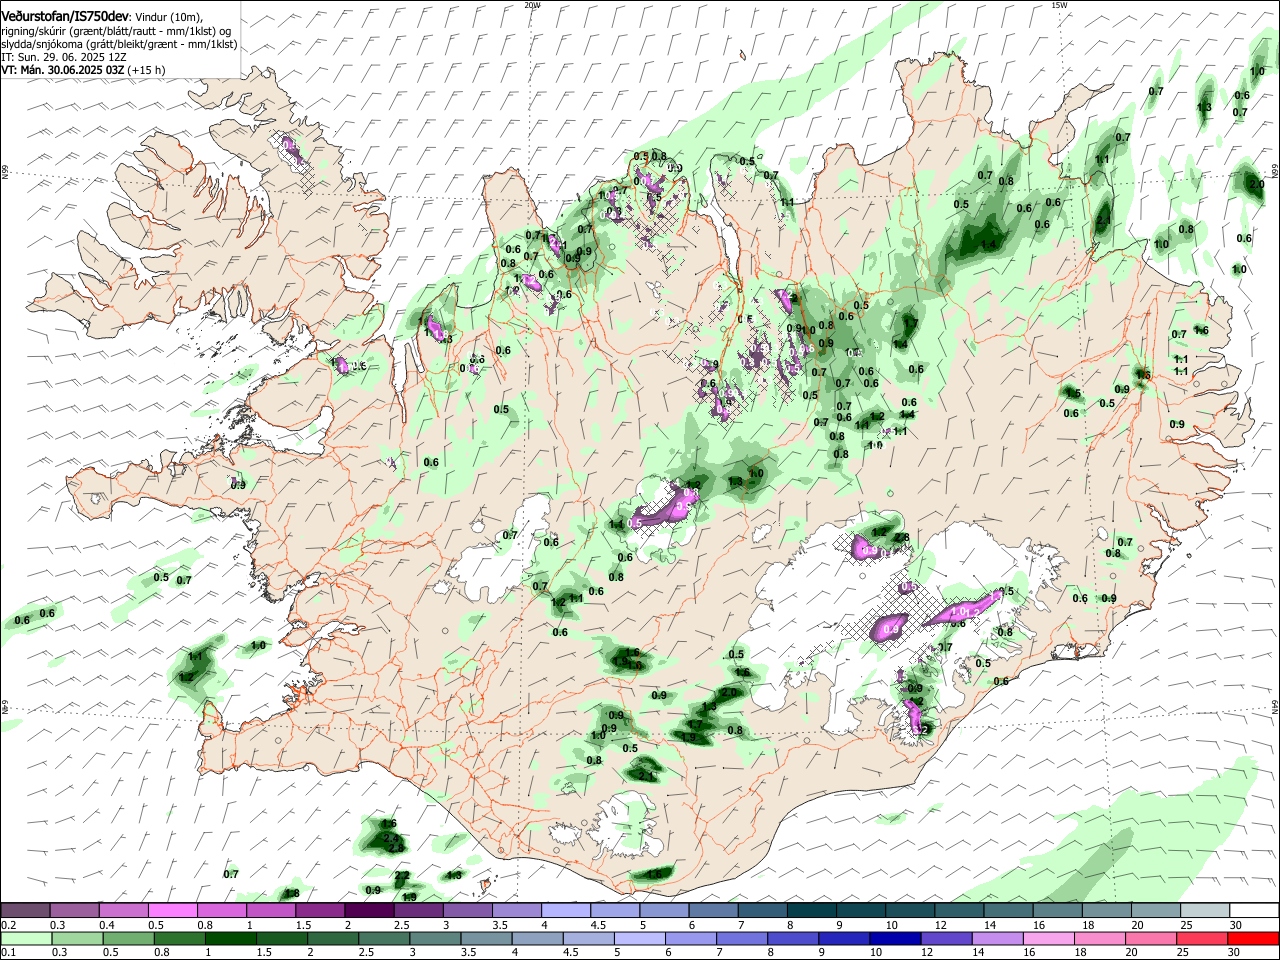
Task: Pick the red 25 swatch in lower legend row
Action: 1202,938
